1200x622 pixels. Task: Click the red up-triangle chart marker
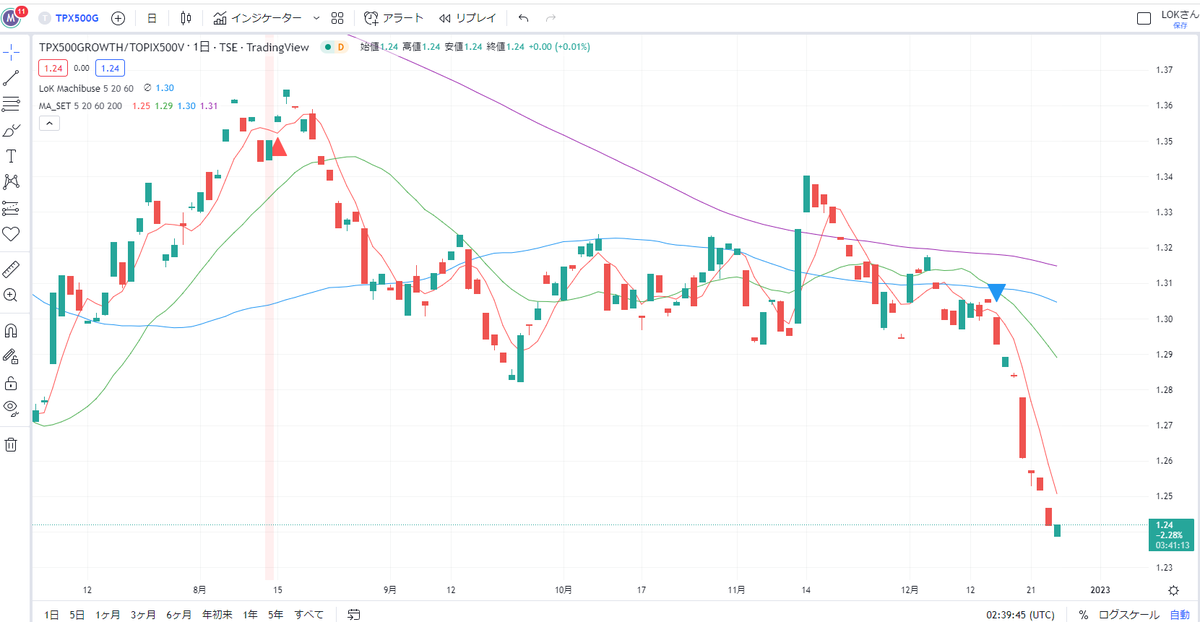click(x=278, y=147)
